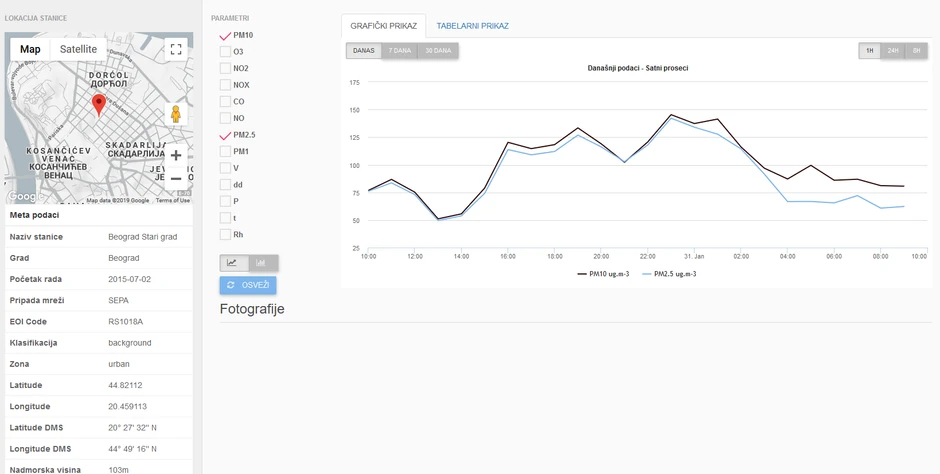940x474 pixels.
Task: Show data for 7 dana
Action: coord(400,51)
